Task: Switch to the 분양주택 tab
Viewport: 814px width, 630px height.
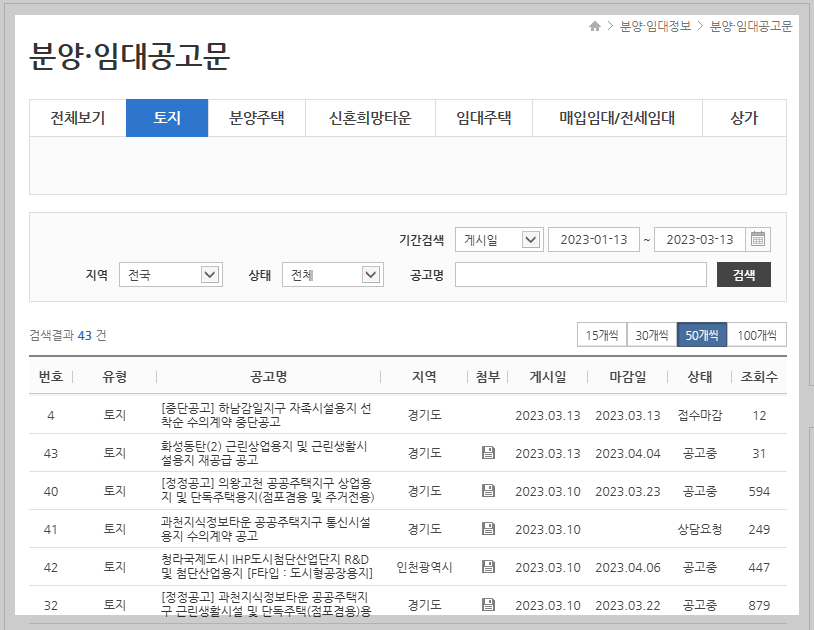Action: (258, 116)
